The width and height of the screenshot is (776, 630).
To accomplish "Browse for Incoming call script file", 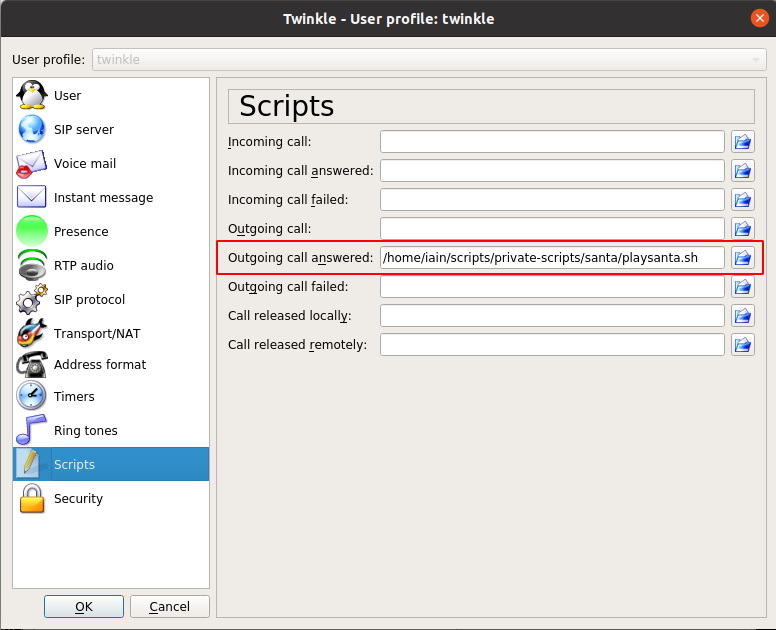I will [743, 142].
